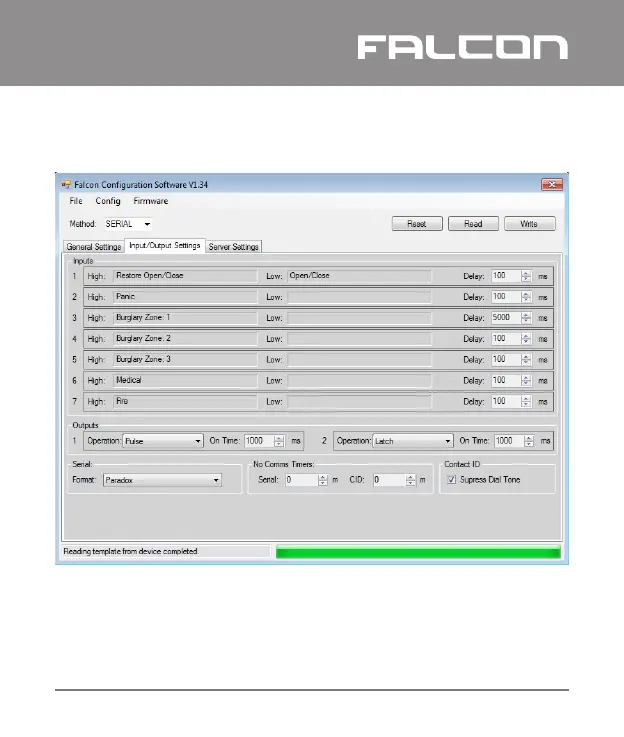Click Input 6 High field Medical
Image resolution: width=624 pixels, height=737 pixels.
185,381
